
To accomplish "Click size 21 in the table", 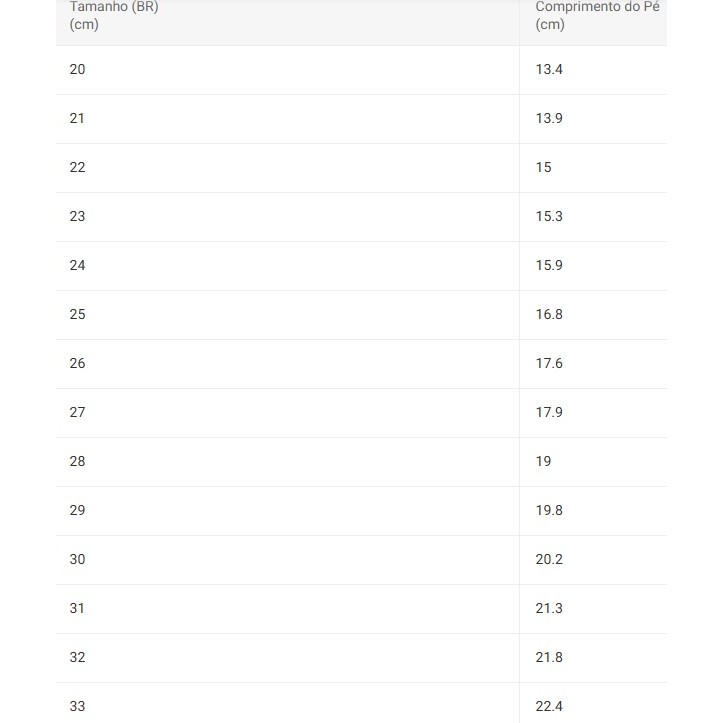I will point(78,118).
